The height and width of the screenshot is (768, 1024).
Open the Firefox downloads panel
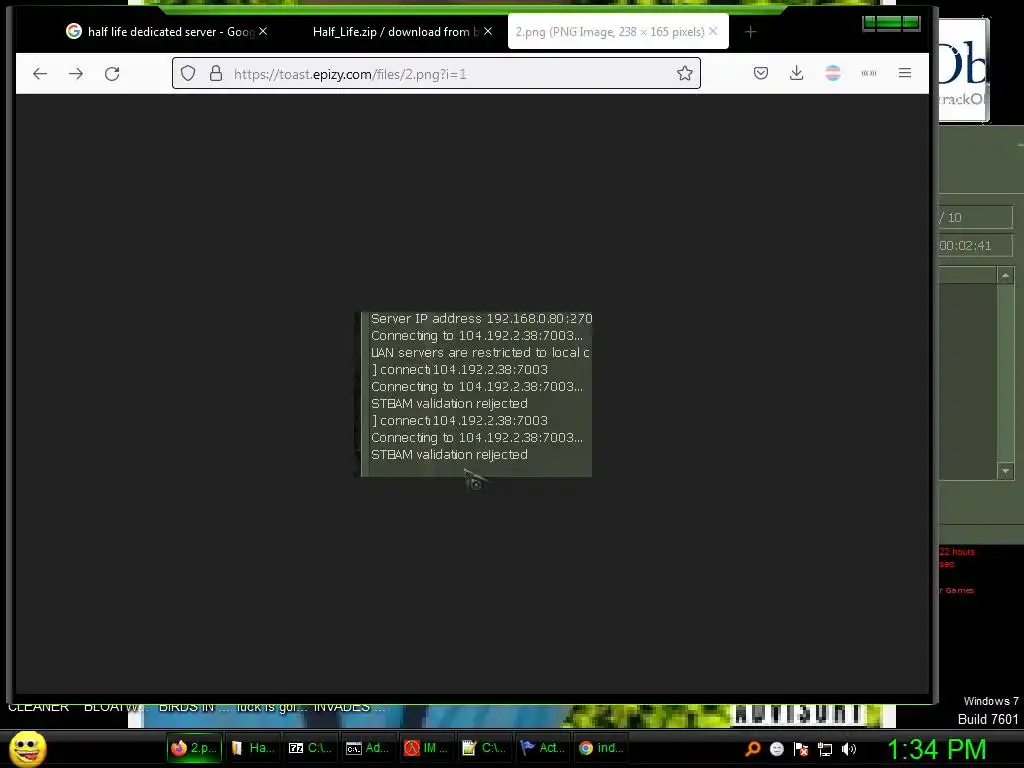pyautogui.click(x=797, y=73)
